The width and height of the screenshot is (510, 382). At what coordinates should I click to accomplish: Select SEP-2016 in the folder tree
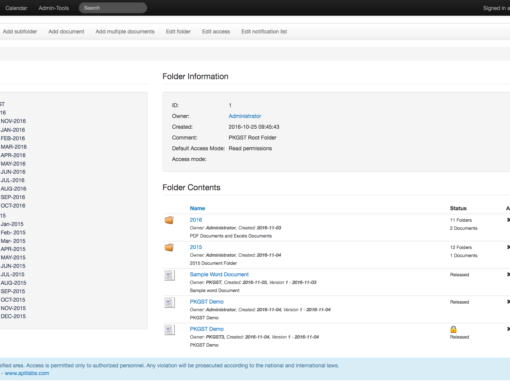coord(13,197)
